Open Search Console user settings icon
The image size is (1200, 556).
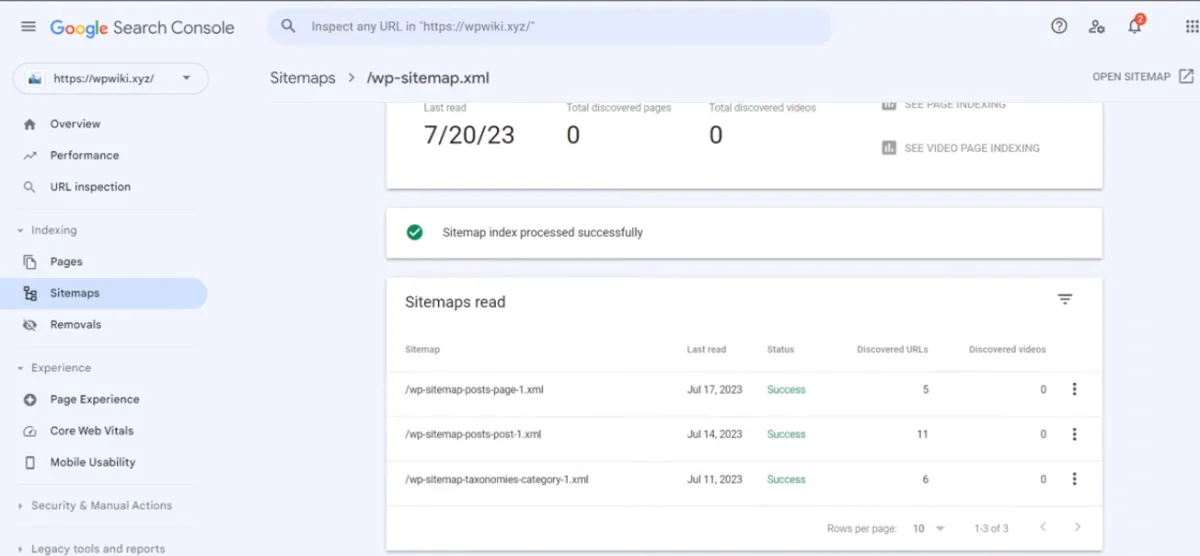coord(1097,27)
